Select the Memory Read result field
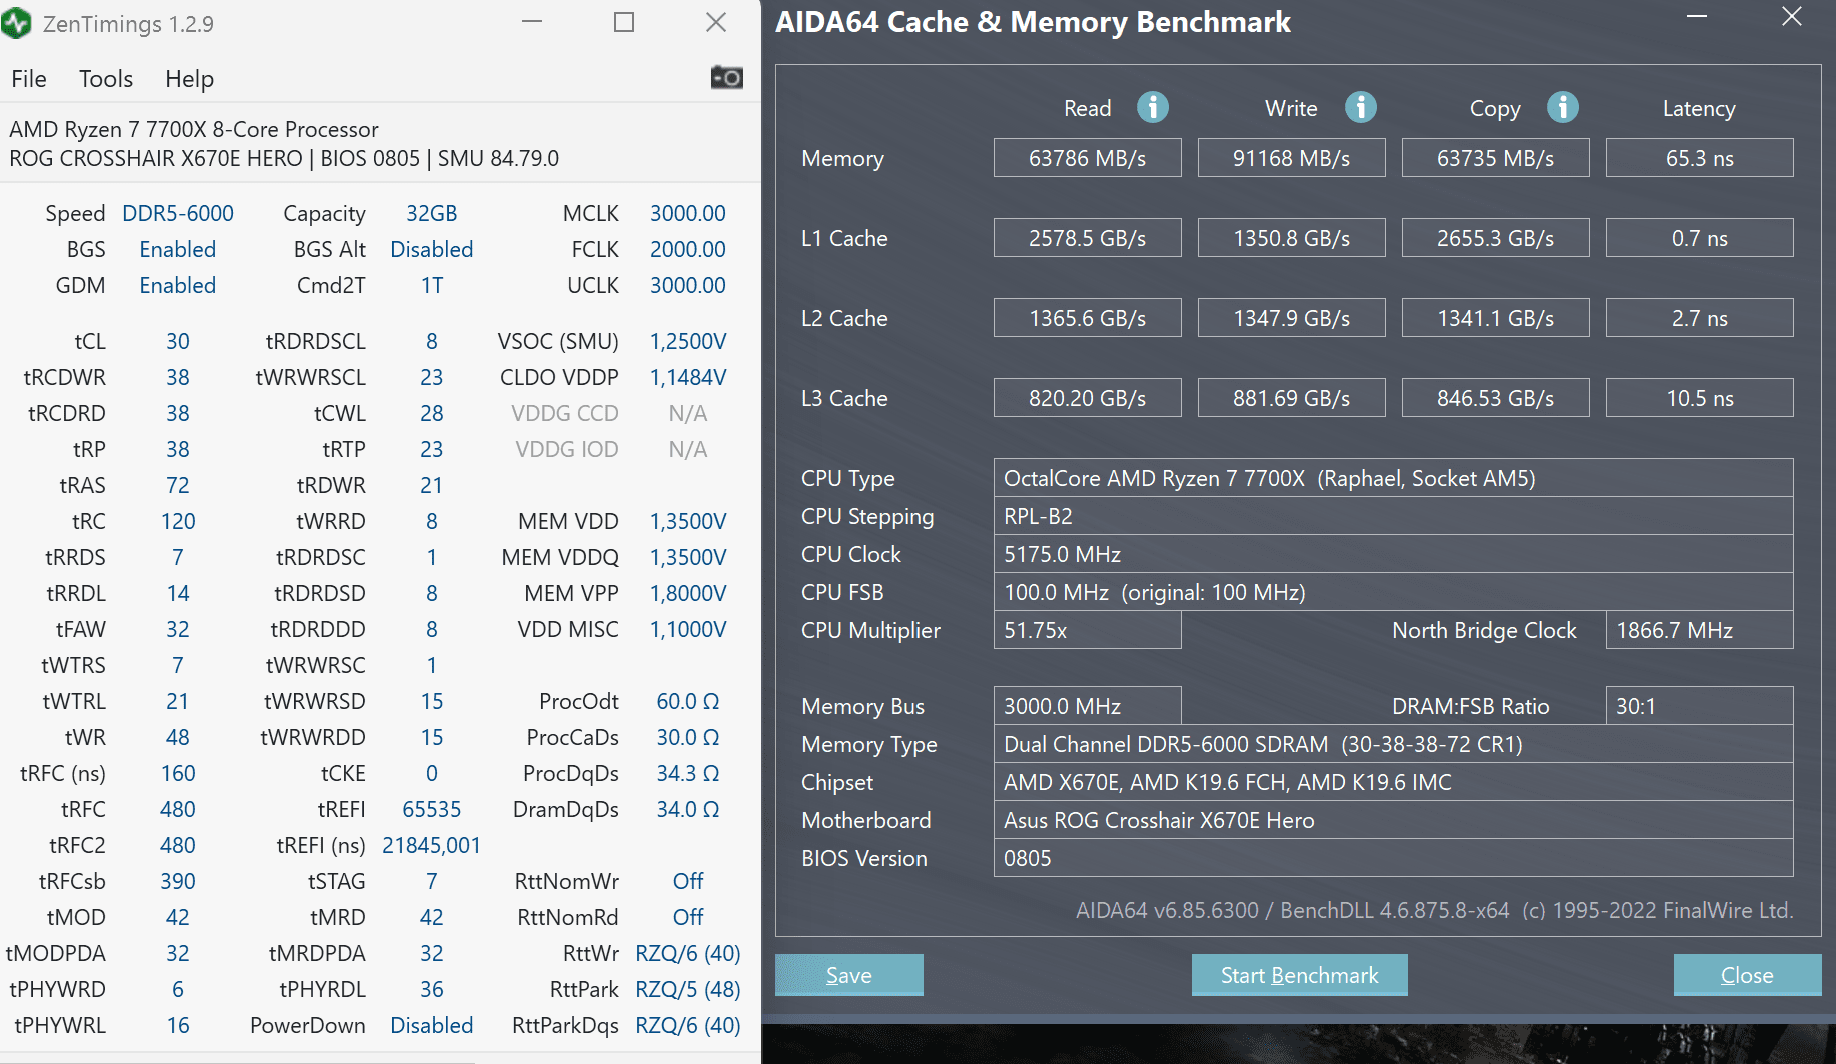The width and height of the screenshot is (1836, 1064). tap(1087, 158)
